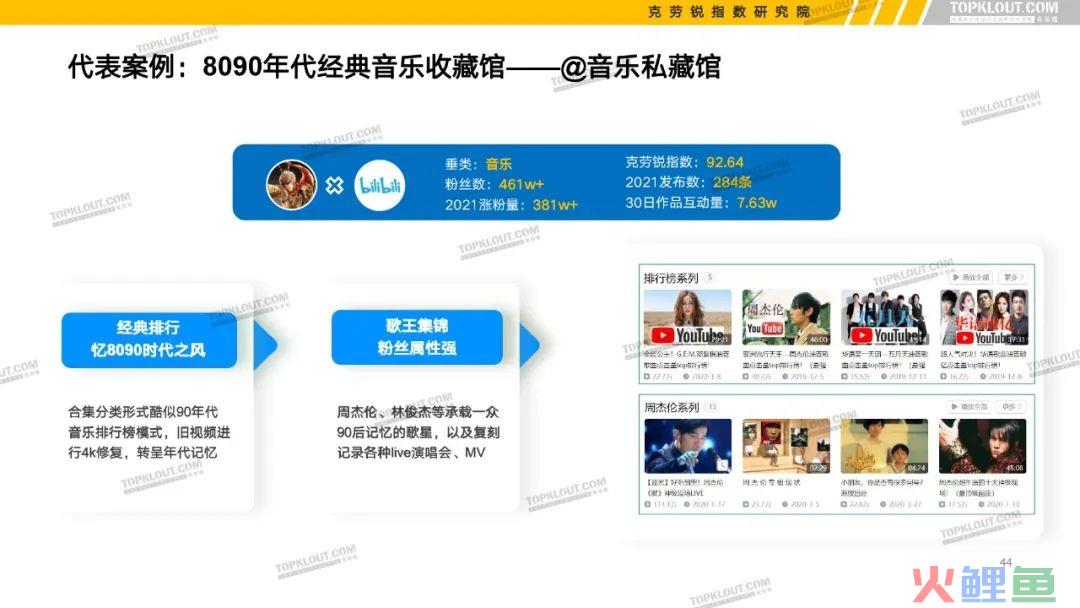Click the 2021涨粉量：381w+ stat

(x=511, y=205)
